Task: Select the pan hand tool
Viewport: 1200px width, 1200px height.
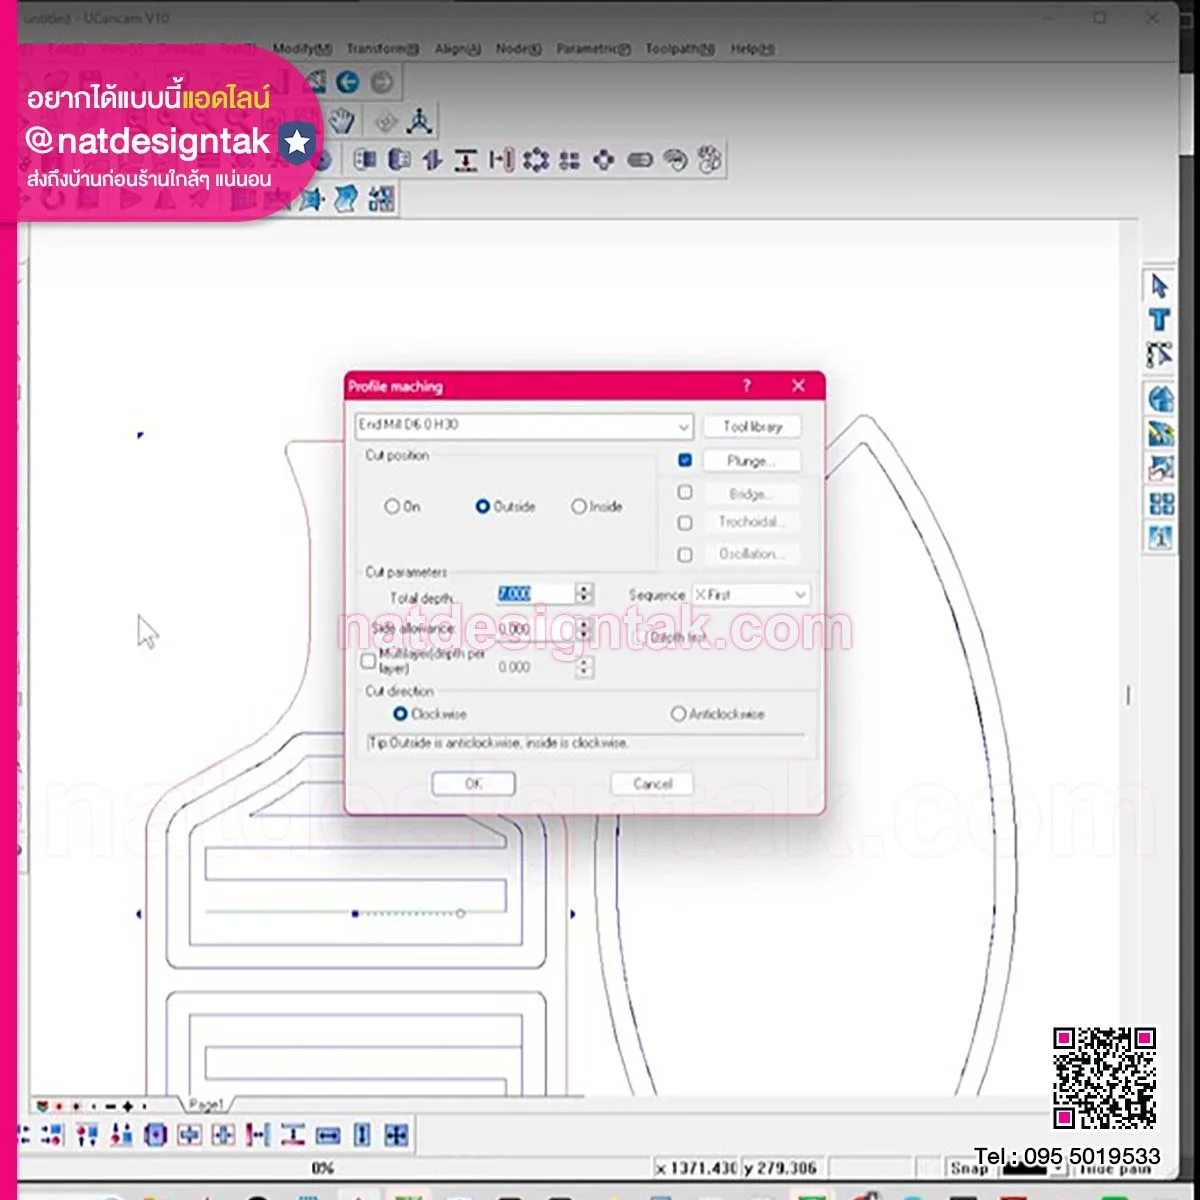Action: [x=342, y=121]
